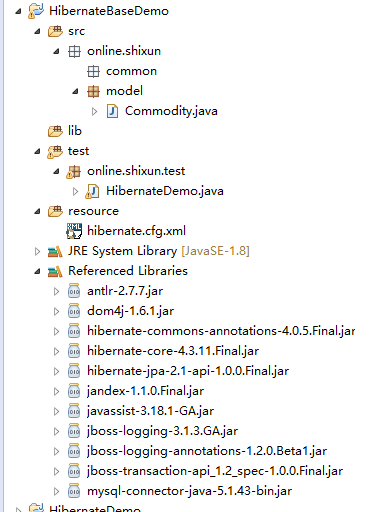Screen dimensions: 389x512
Task: Select the Referenced Libraries label
Action: (x=128, y=271)
